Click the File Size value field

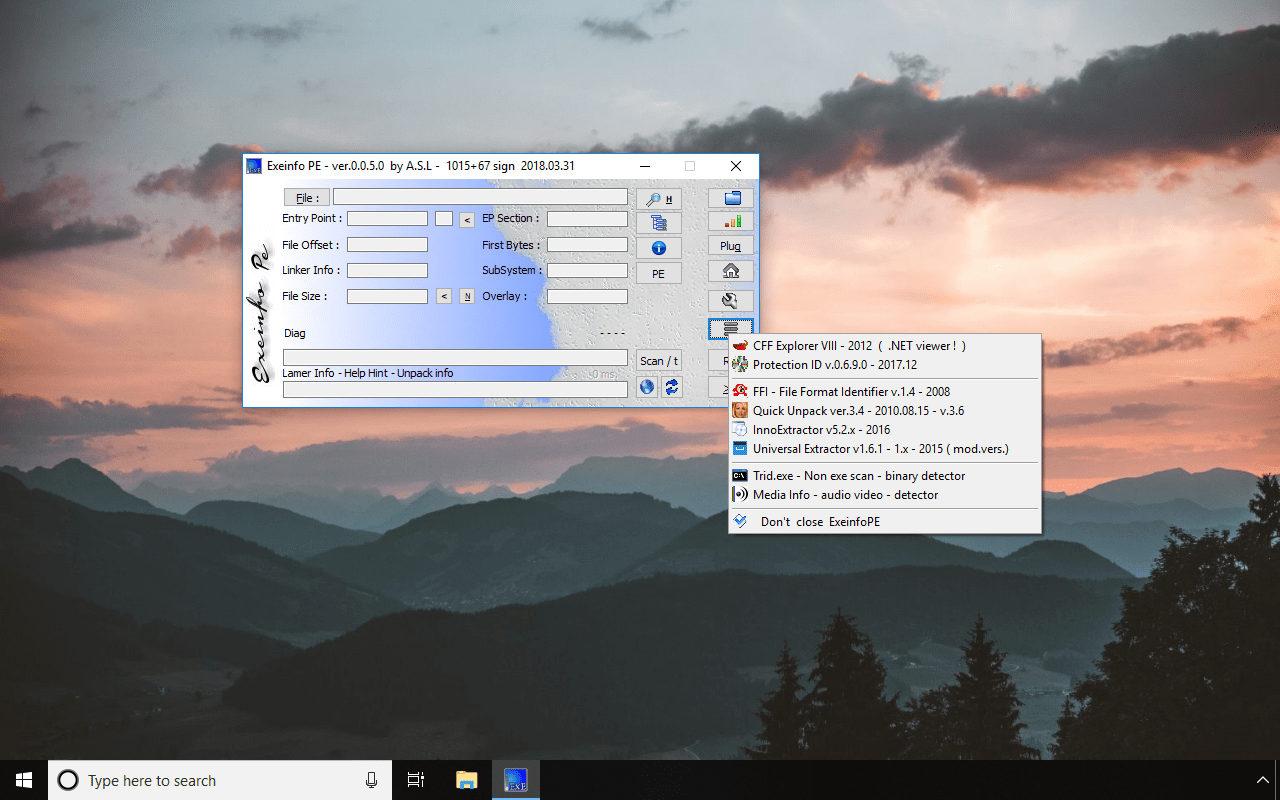tap(387, 297)
